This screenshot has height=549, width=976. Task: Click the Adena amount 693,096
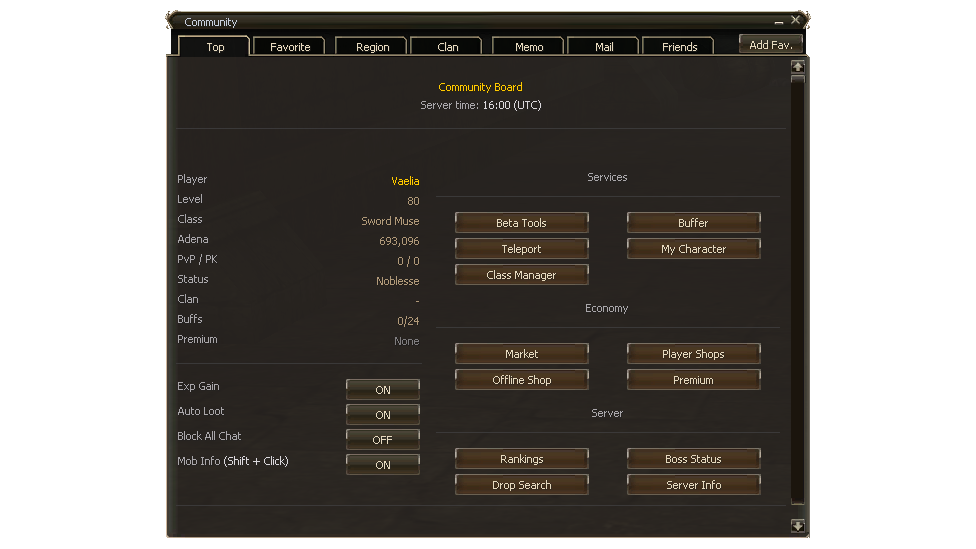pos(399,241)
